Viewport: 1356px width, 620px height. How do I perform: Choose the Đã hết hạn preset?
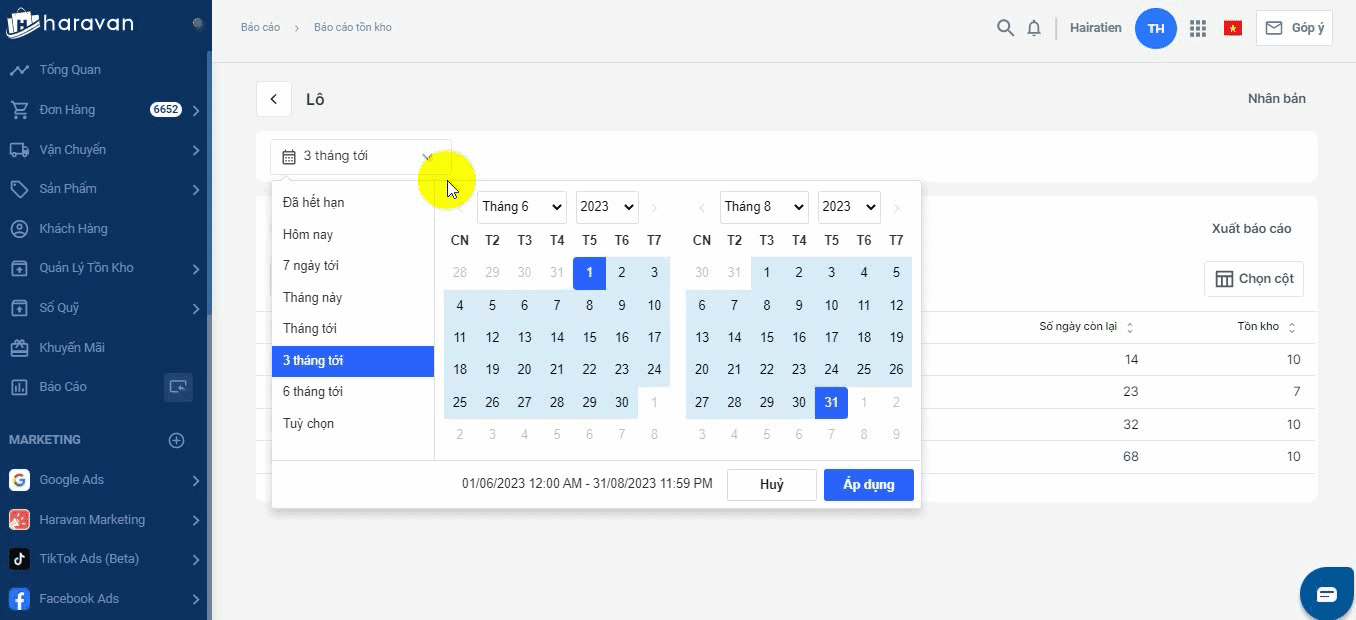click(x=313, y=203)
